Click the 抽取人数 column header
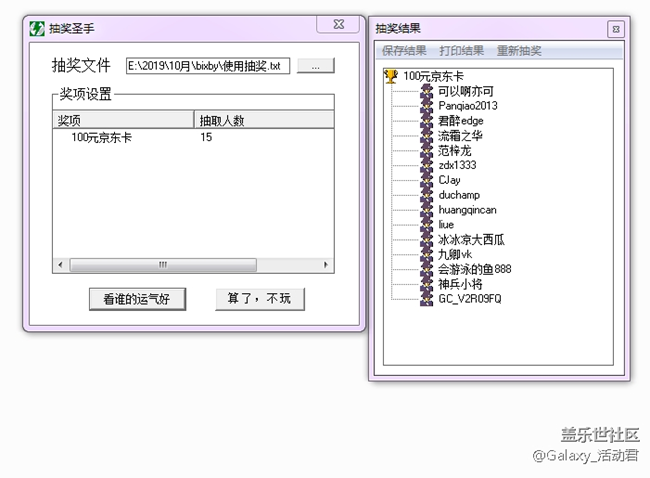Screen dimensions: 650x478 pos(264,120)
